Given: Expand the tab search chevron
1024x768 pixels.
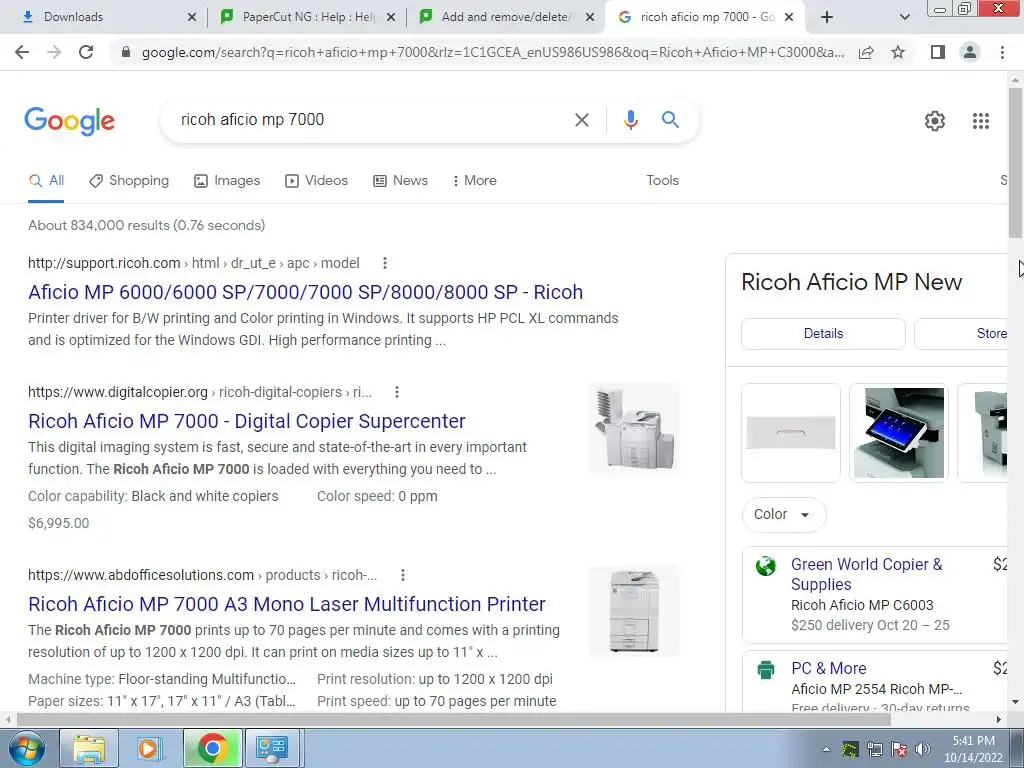Looking at the screenshot, I should pos(904,18).
